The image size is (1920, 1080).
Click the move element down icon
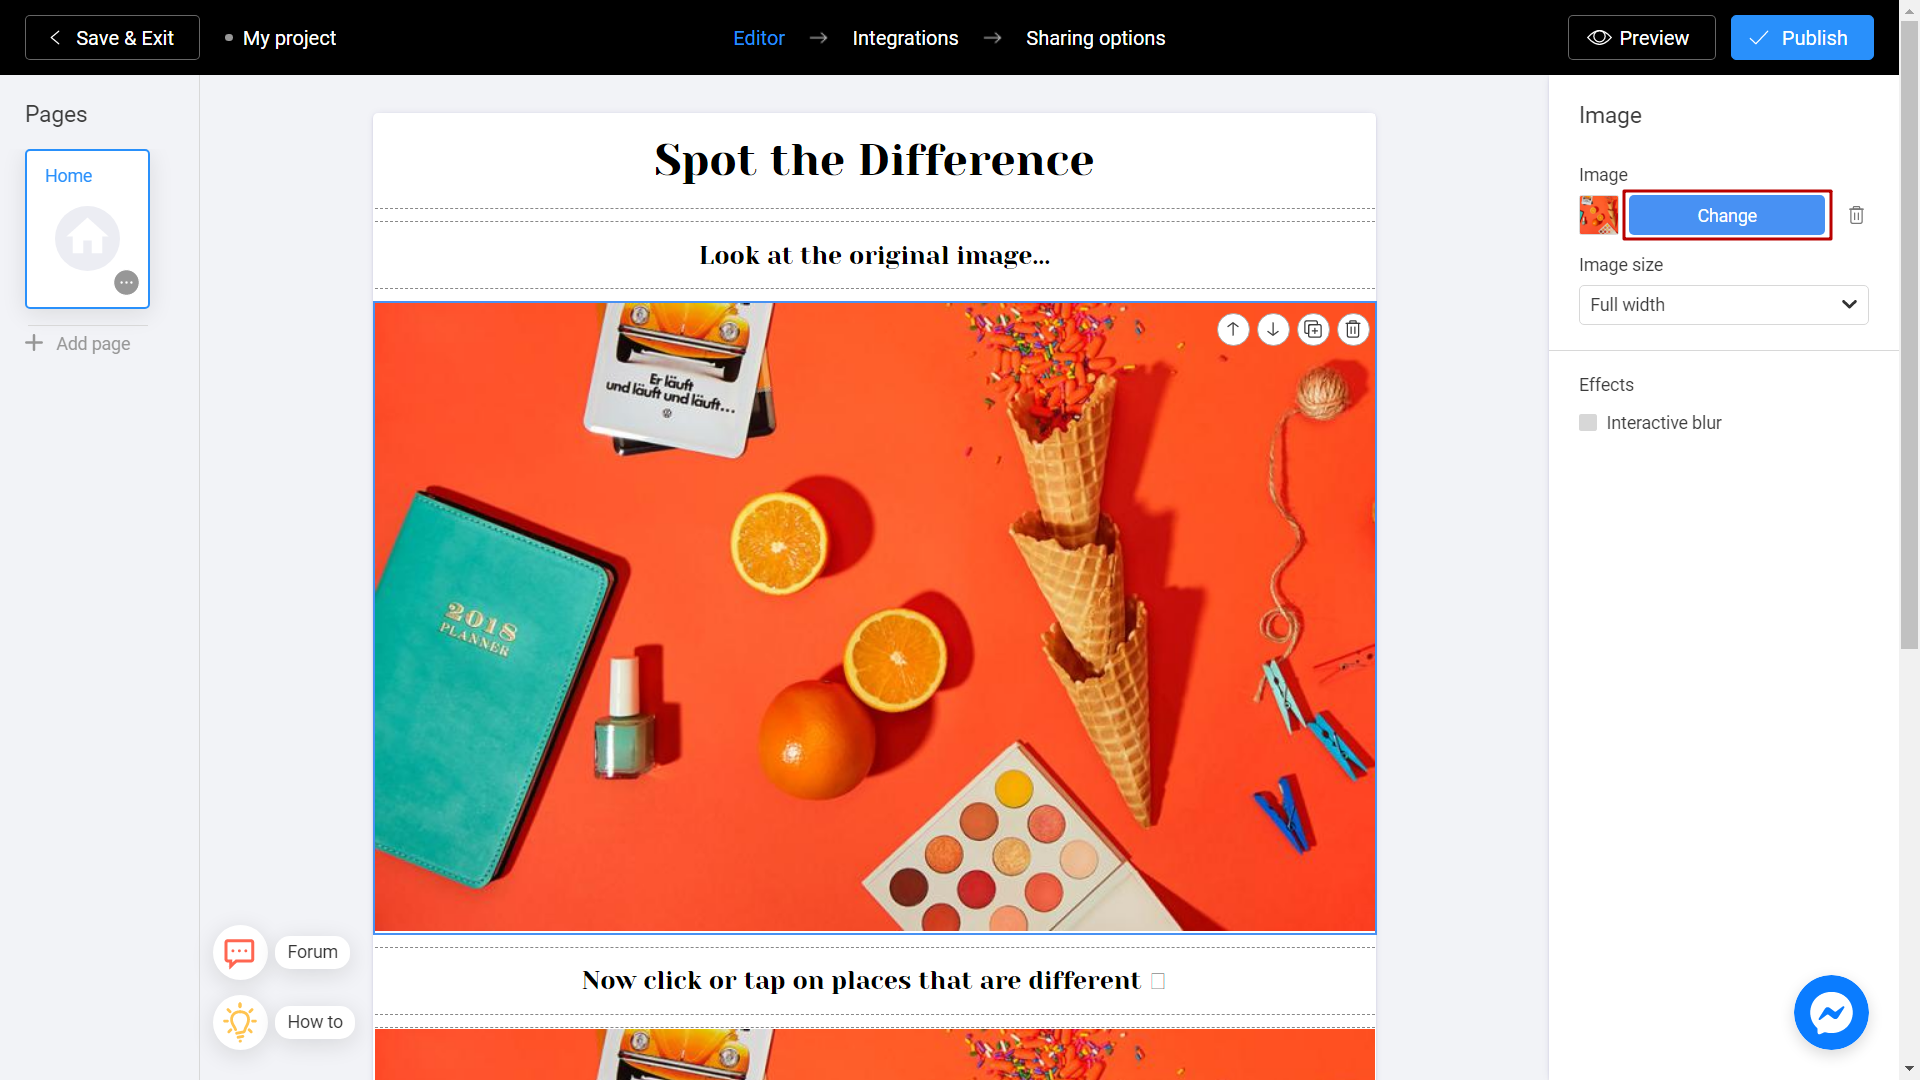point(1271,330)
